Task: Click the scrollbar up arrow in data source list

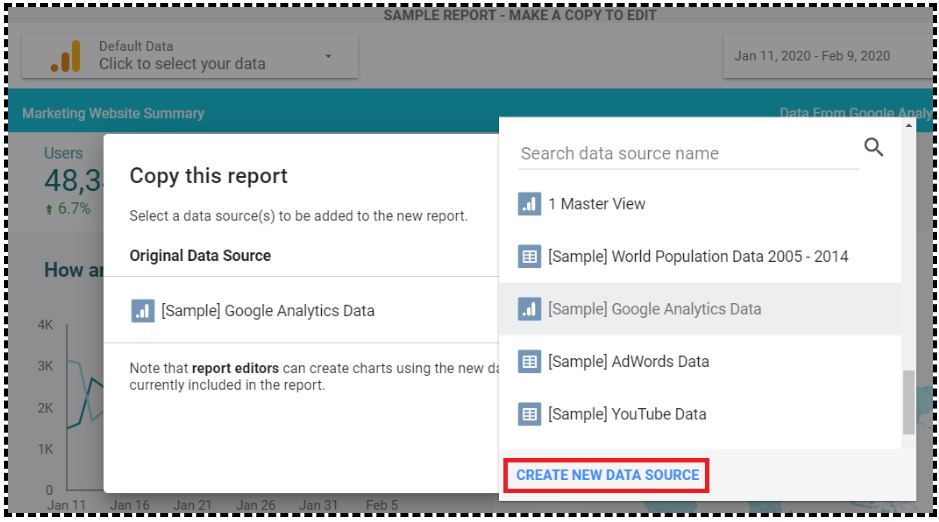Action: [x=908, y=125]
